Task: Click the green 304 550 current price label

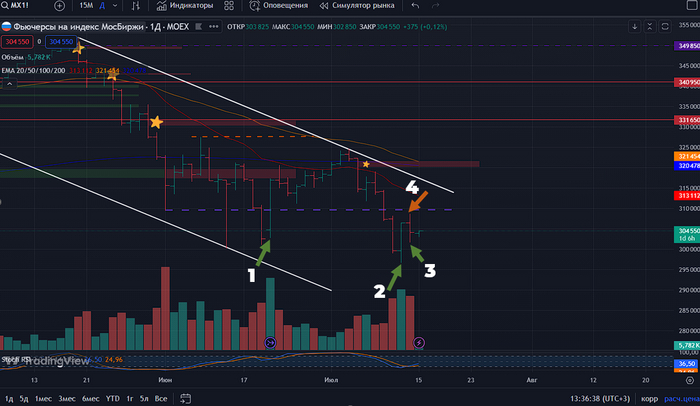Action: [687, 234]
